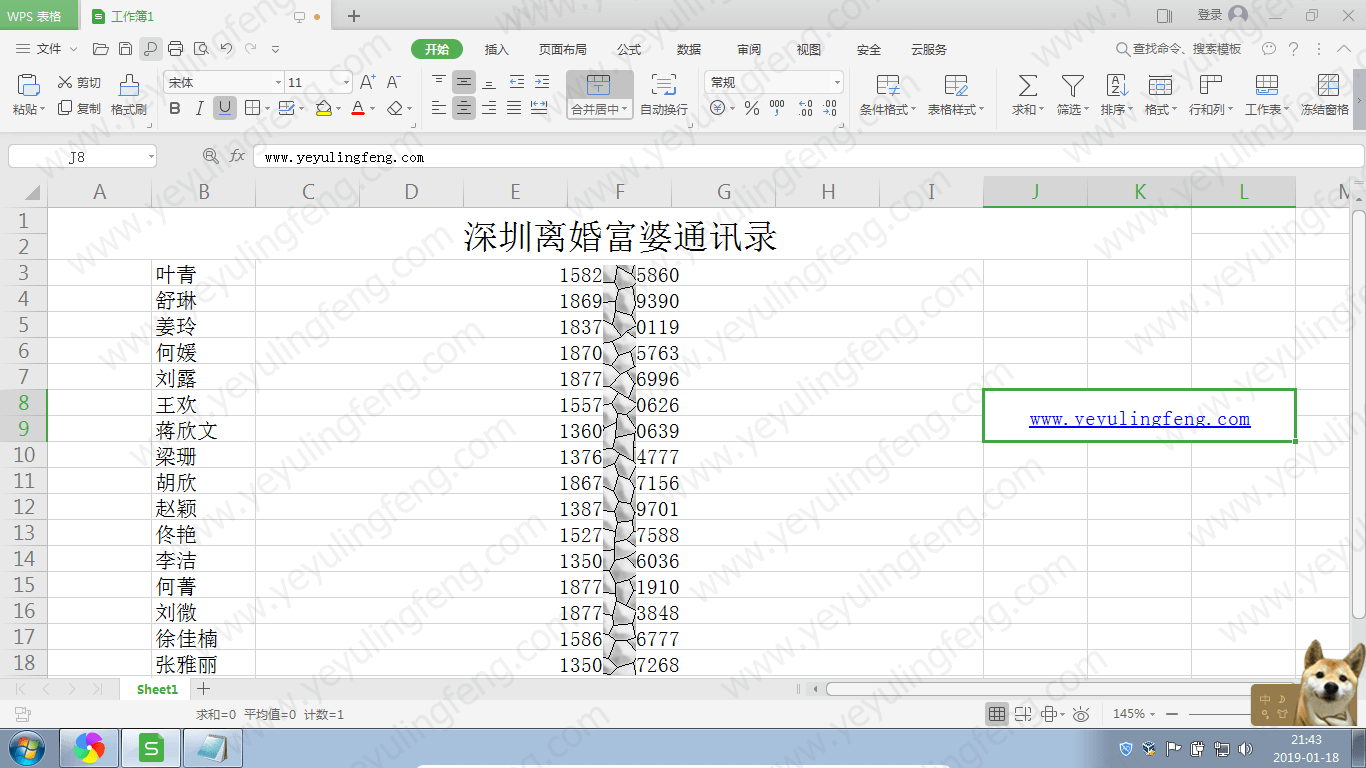This screenshot has width=1366, height=768.
Task: Click the 冻结窗格 freeze panes icon
Action: pos(1326,95)
